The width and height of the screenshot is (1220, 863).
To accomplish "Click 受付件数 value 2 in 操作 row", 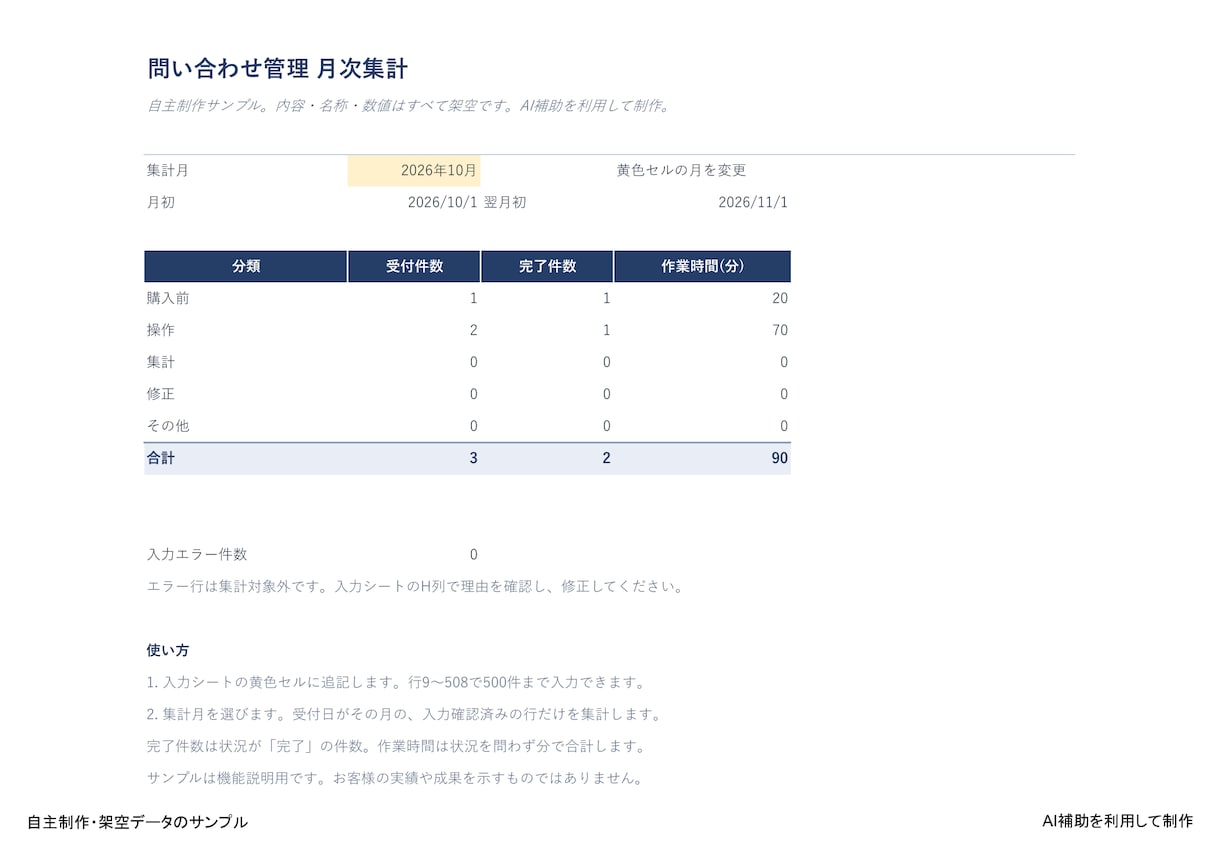I will click(x=473, y=331).
